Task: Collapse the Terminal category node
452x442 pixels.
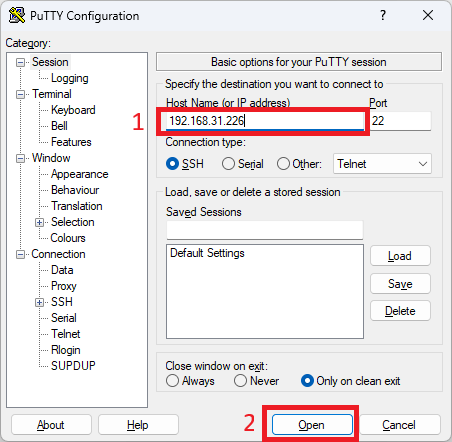Action: pos(20,94)
